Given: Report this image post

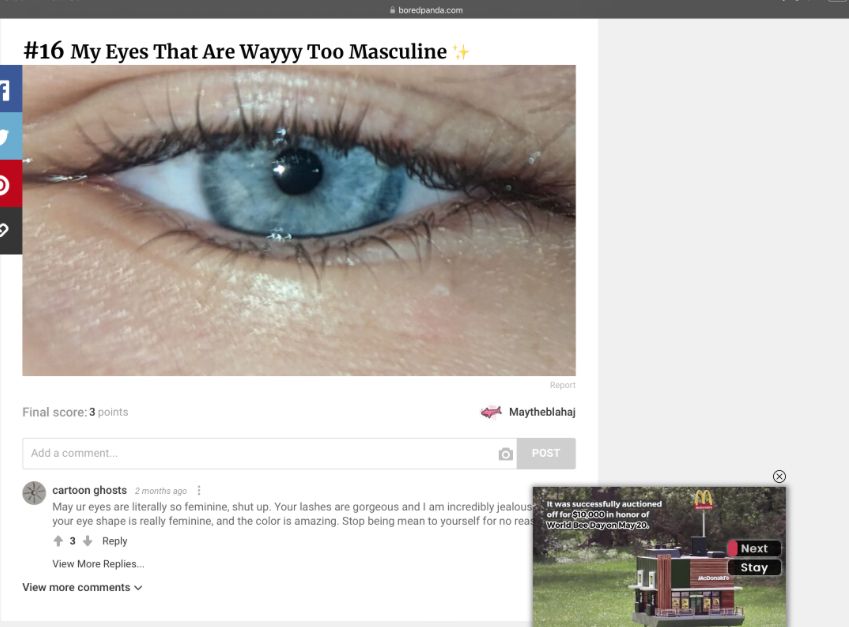Looking at the screenshot, I should pos(563,385).
